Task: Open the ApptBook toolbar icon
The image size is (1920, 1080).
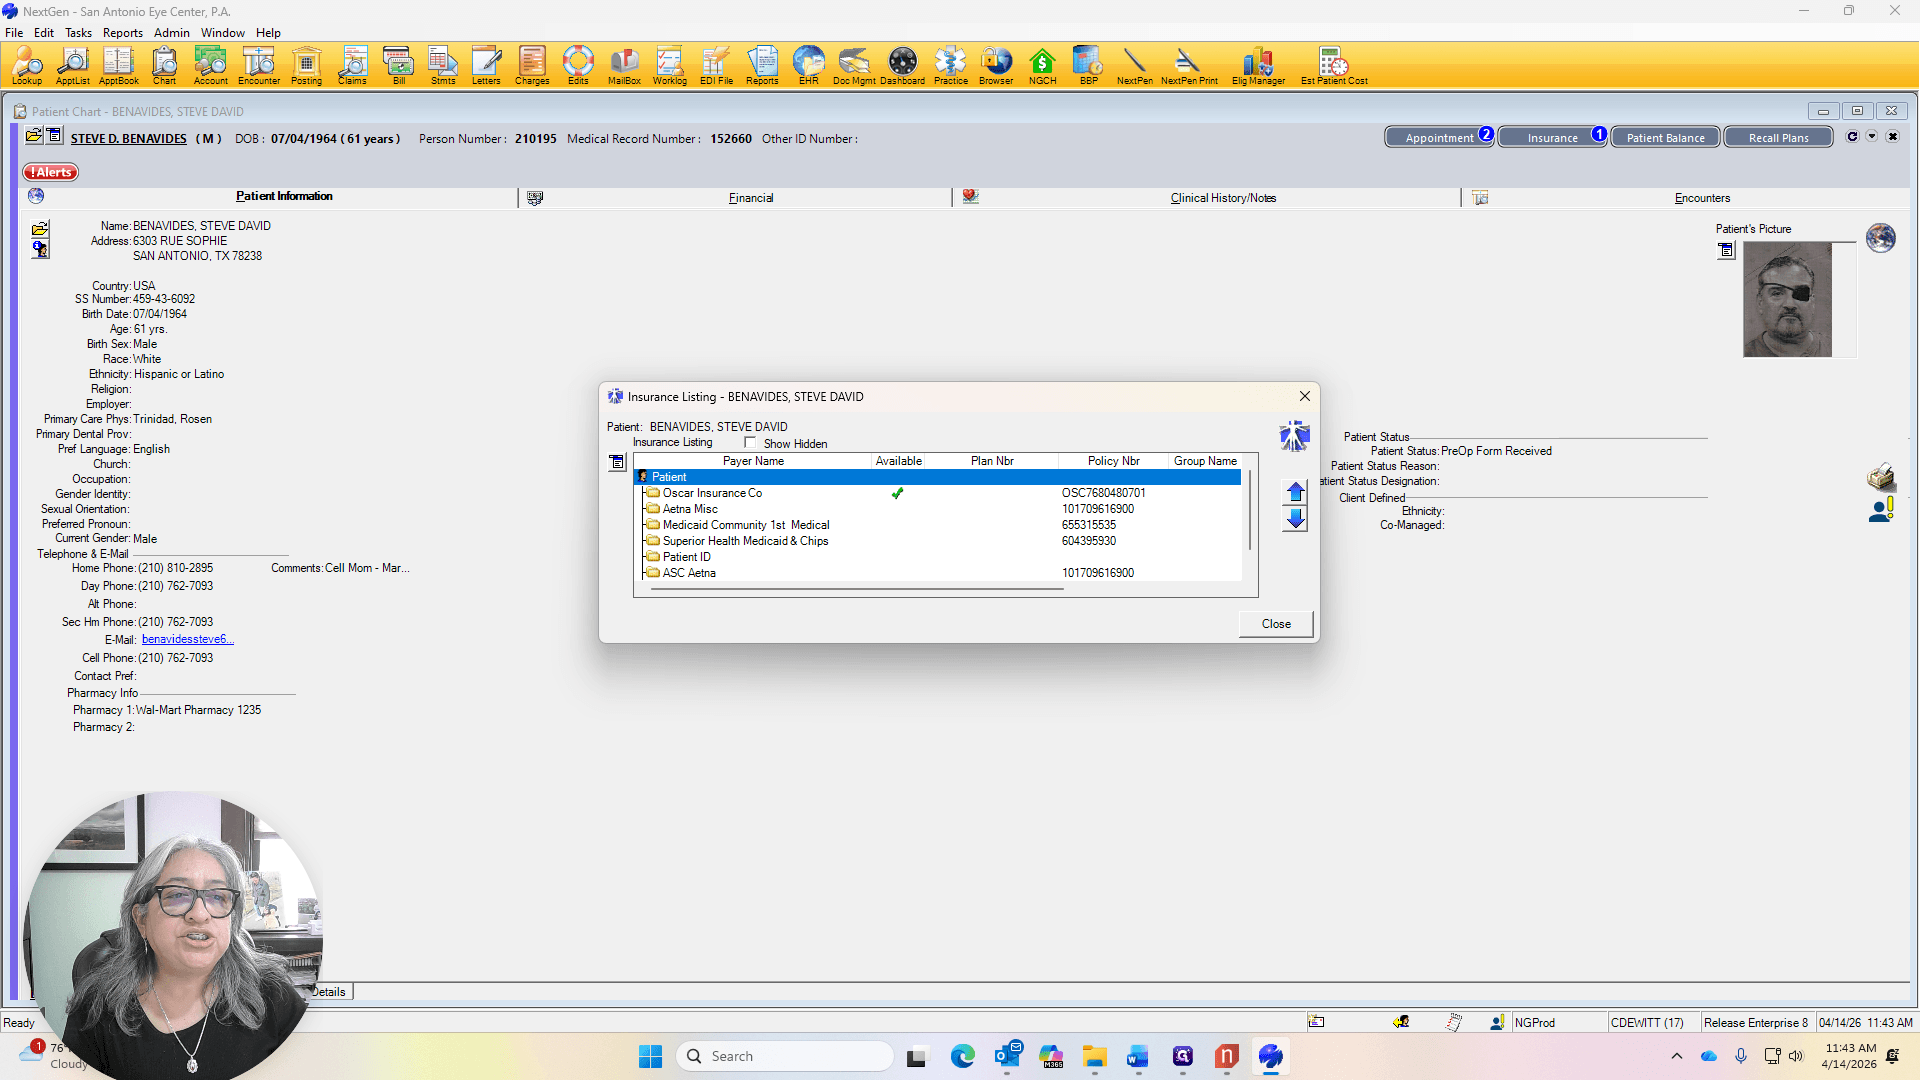Action: (118, 66)
